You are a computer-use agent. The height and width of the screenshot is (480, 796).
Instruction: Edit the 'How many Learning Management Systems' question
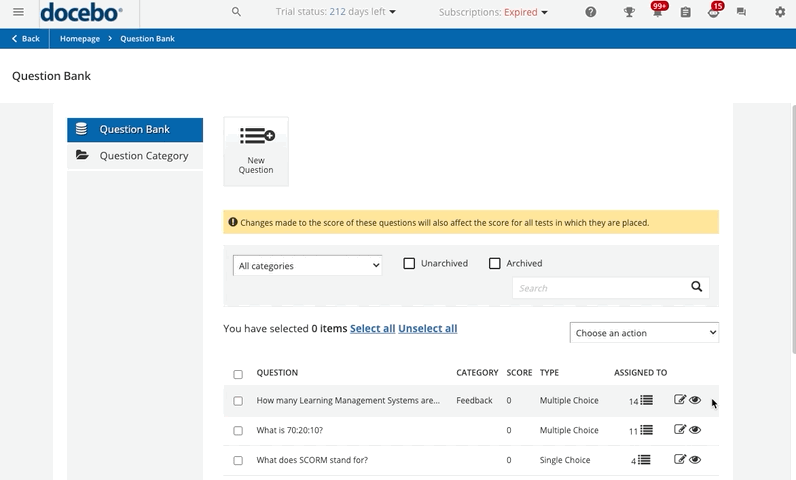pyautogui.click(x=680, y=400)
